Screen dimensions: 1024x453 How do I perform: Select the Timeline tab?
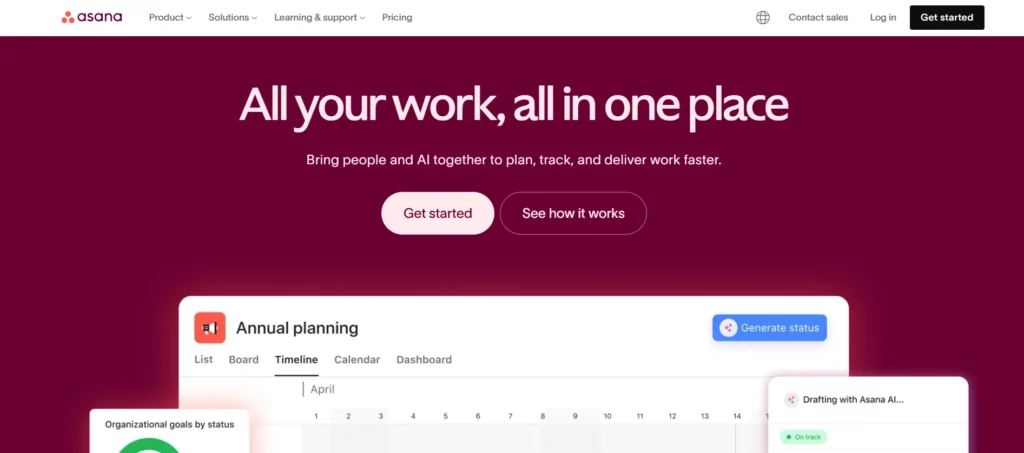(296, 360)
